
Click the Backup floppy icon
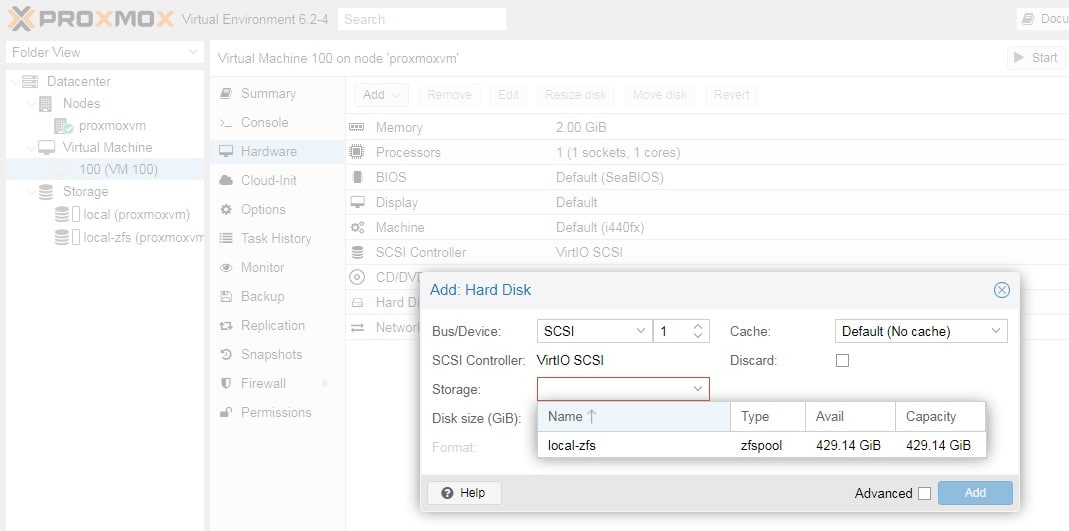point(226,297)
